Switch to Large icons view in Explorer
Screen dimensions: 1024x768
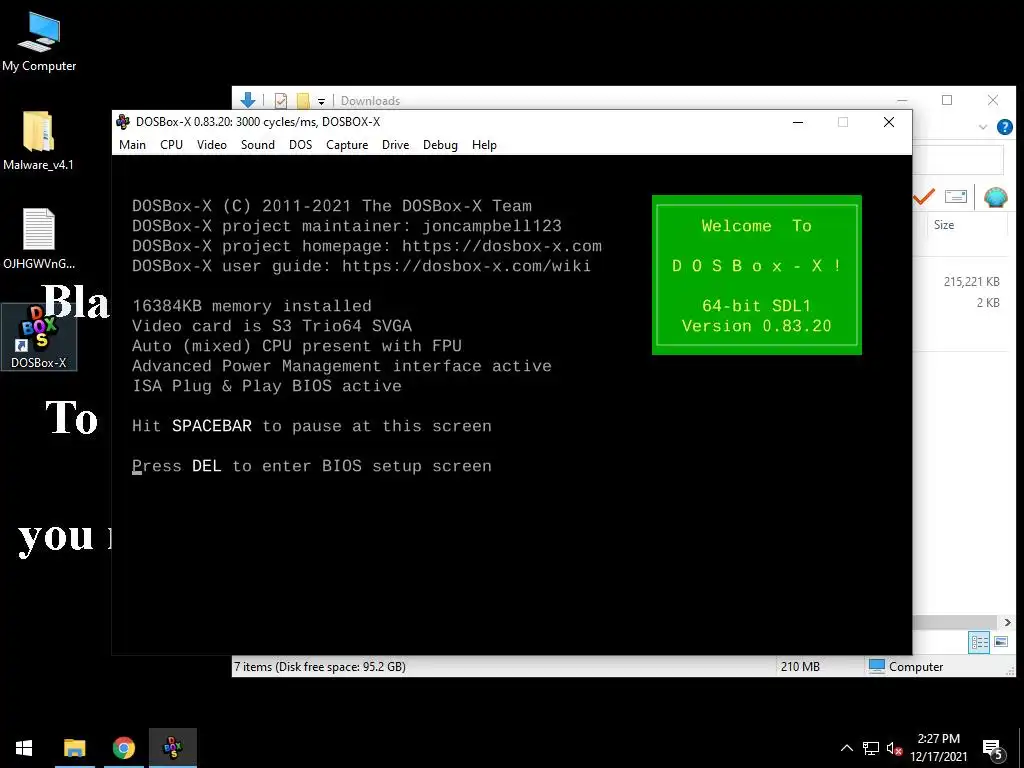point(1000,642)
